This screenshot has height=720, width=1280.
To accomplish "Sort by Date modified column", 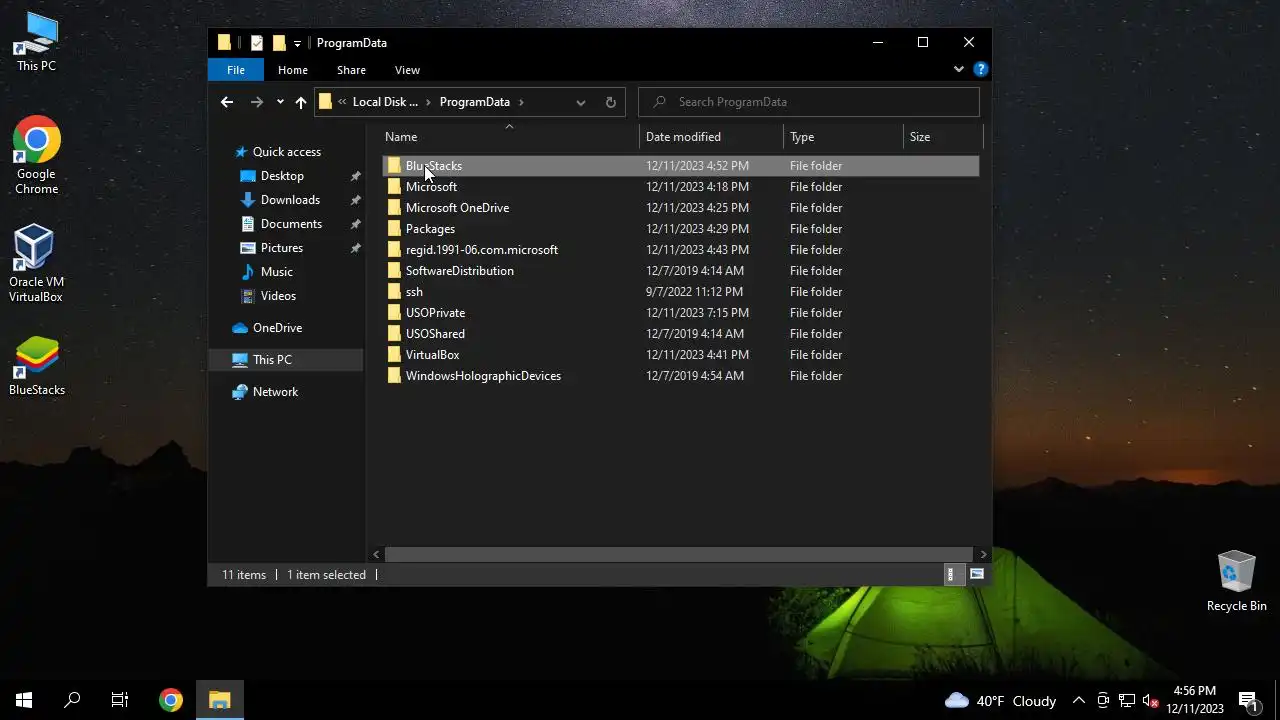I will click(711, 137).
